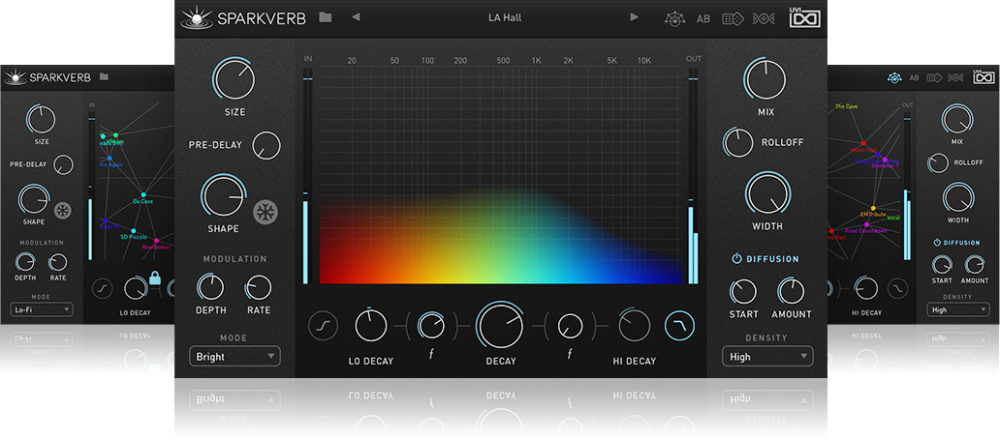Click the random preset icon beside AB
The height and width of the screenshot is (439, 1000).
click(x=734, y=18)
